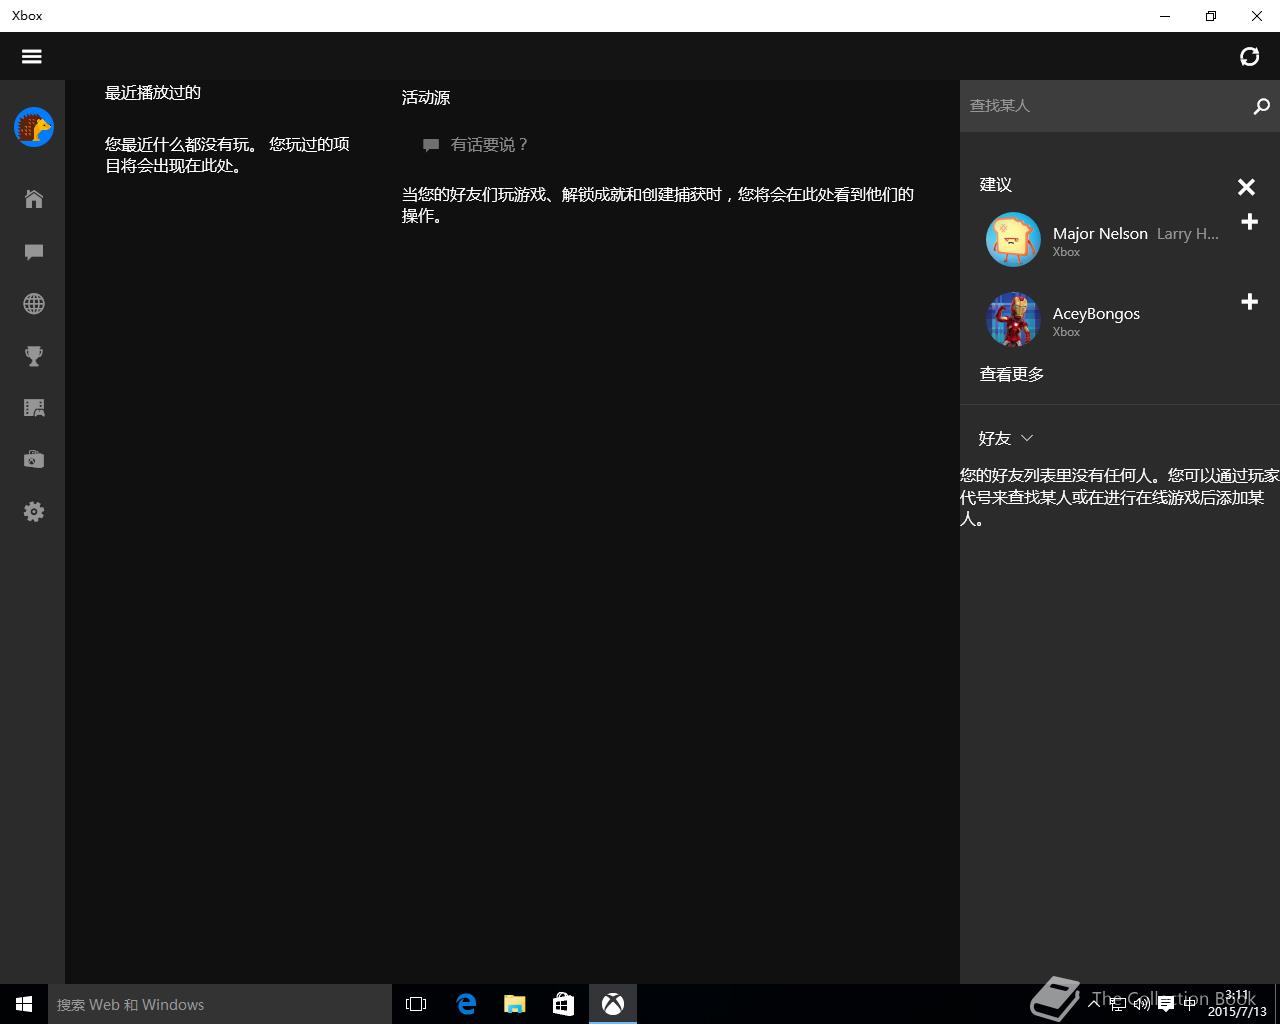Image resolution: width=1280 pixels, height=1024 pixels.
Task: Open Windows Store from taskbar
Action: point(564,1004)
